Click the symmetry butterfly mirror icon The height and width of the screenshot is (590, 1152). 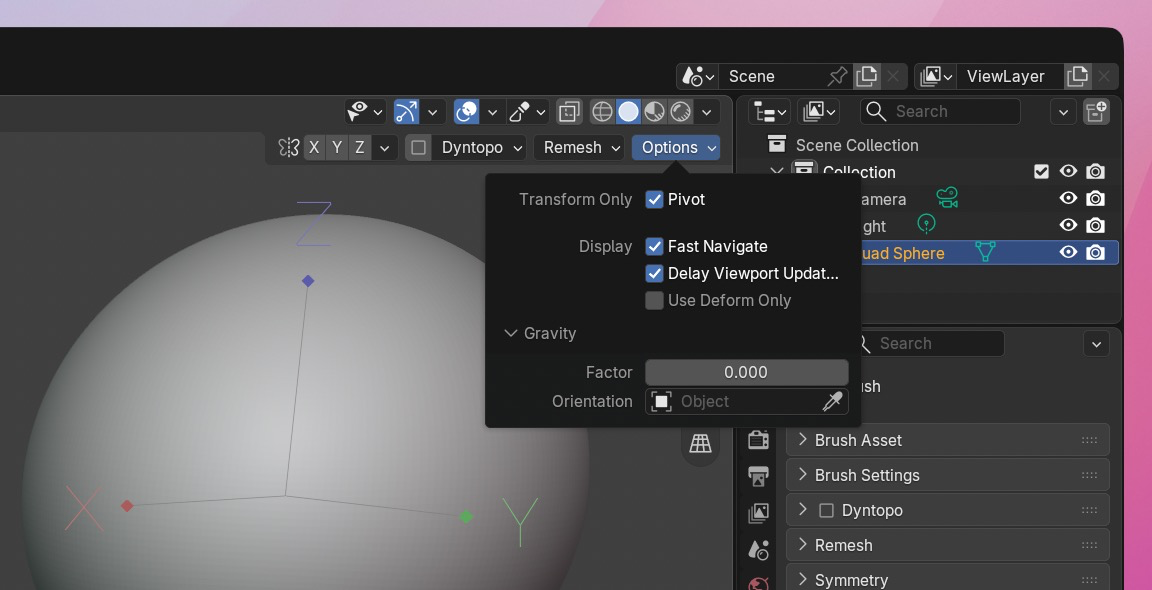(x=288, y=148)
